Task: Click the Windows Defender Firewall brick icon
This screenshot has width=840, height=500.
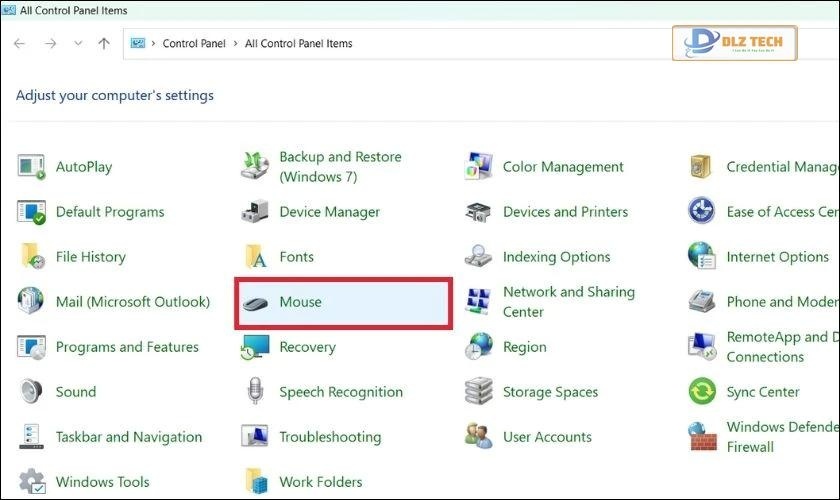Action: click(x=702, y=436)
